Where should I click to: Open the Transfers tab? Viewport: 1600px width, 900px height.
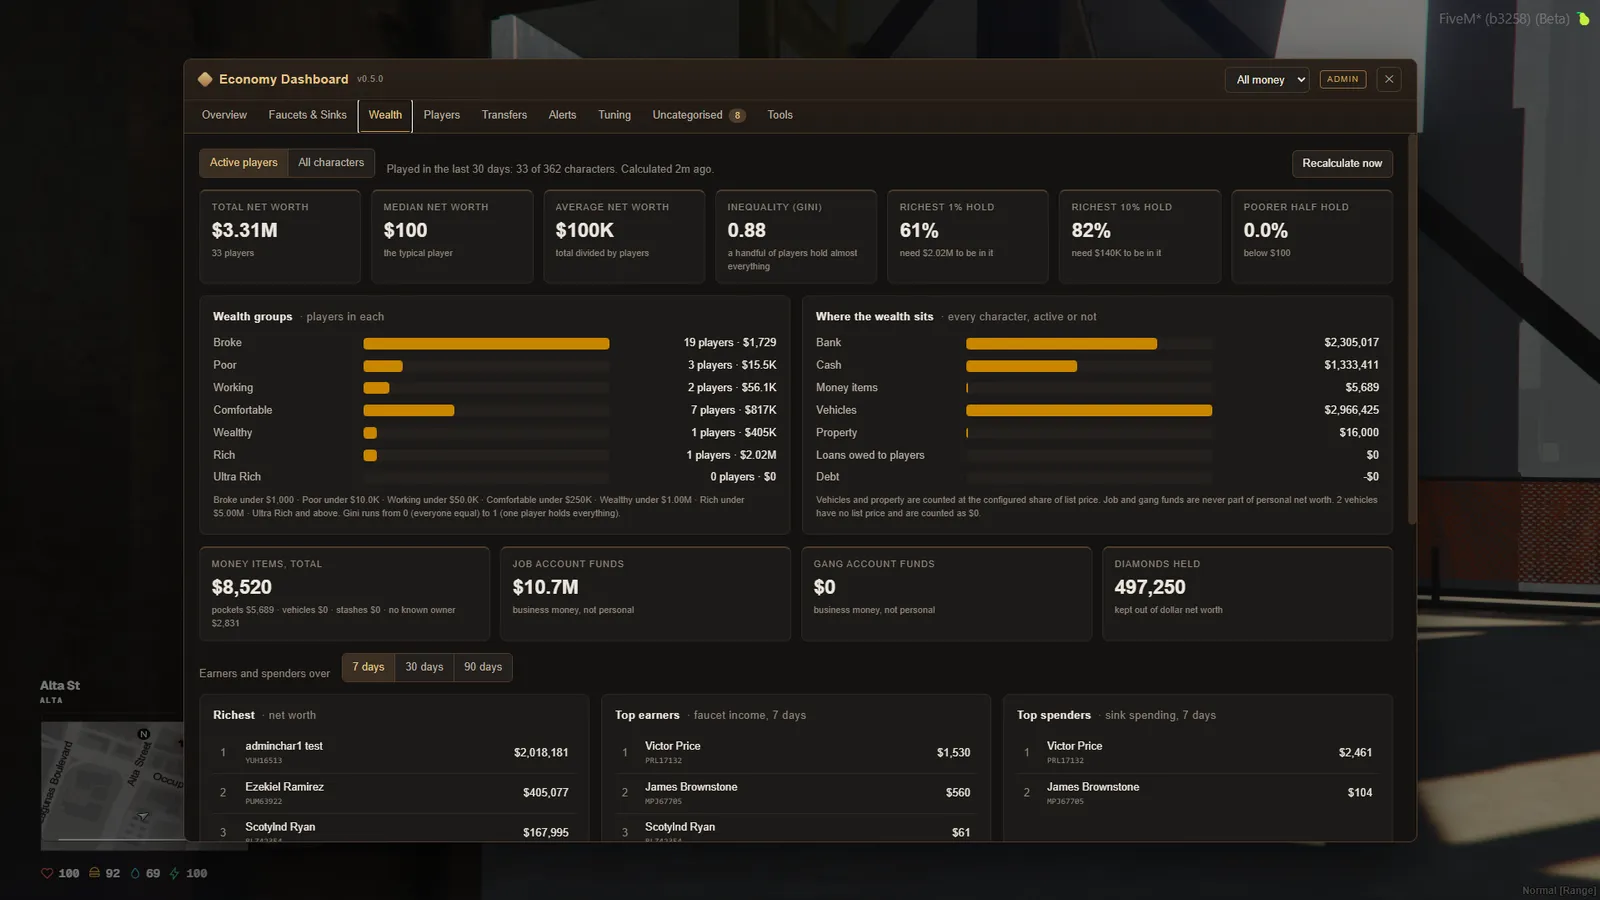504,115
